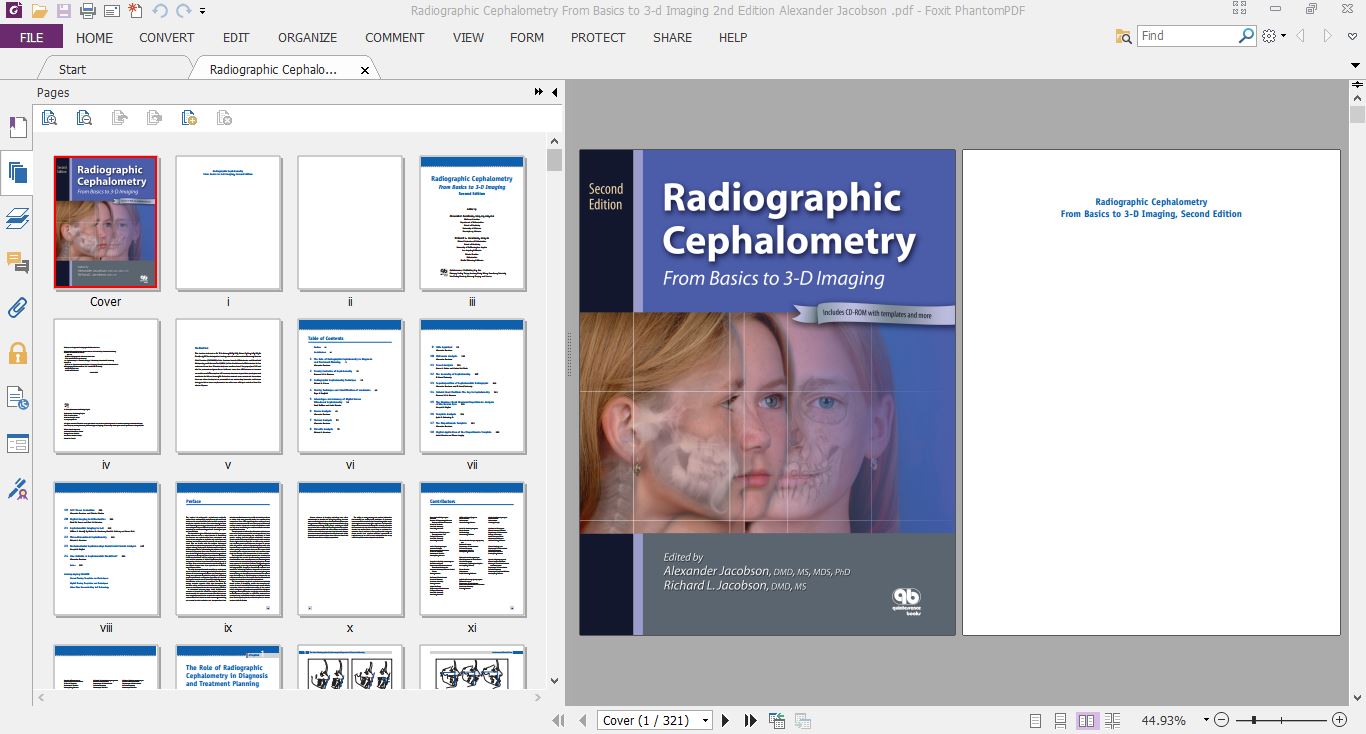Click the thumbnails scrollbar down arrow
The height and width of the screenshot is (734, 1366).
coord(555,681)
